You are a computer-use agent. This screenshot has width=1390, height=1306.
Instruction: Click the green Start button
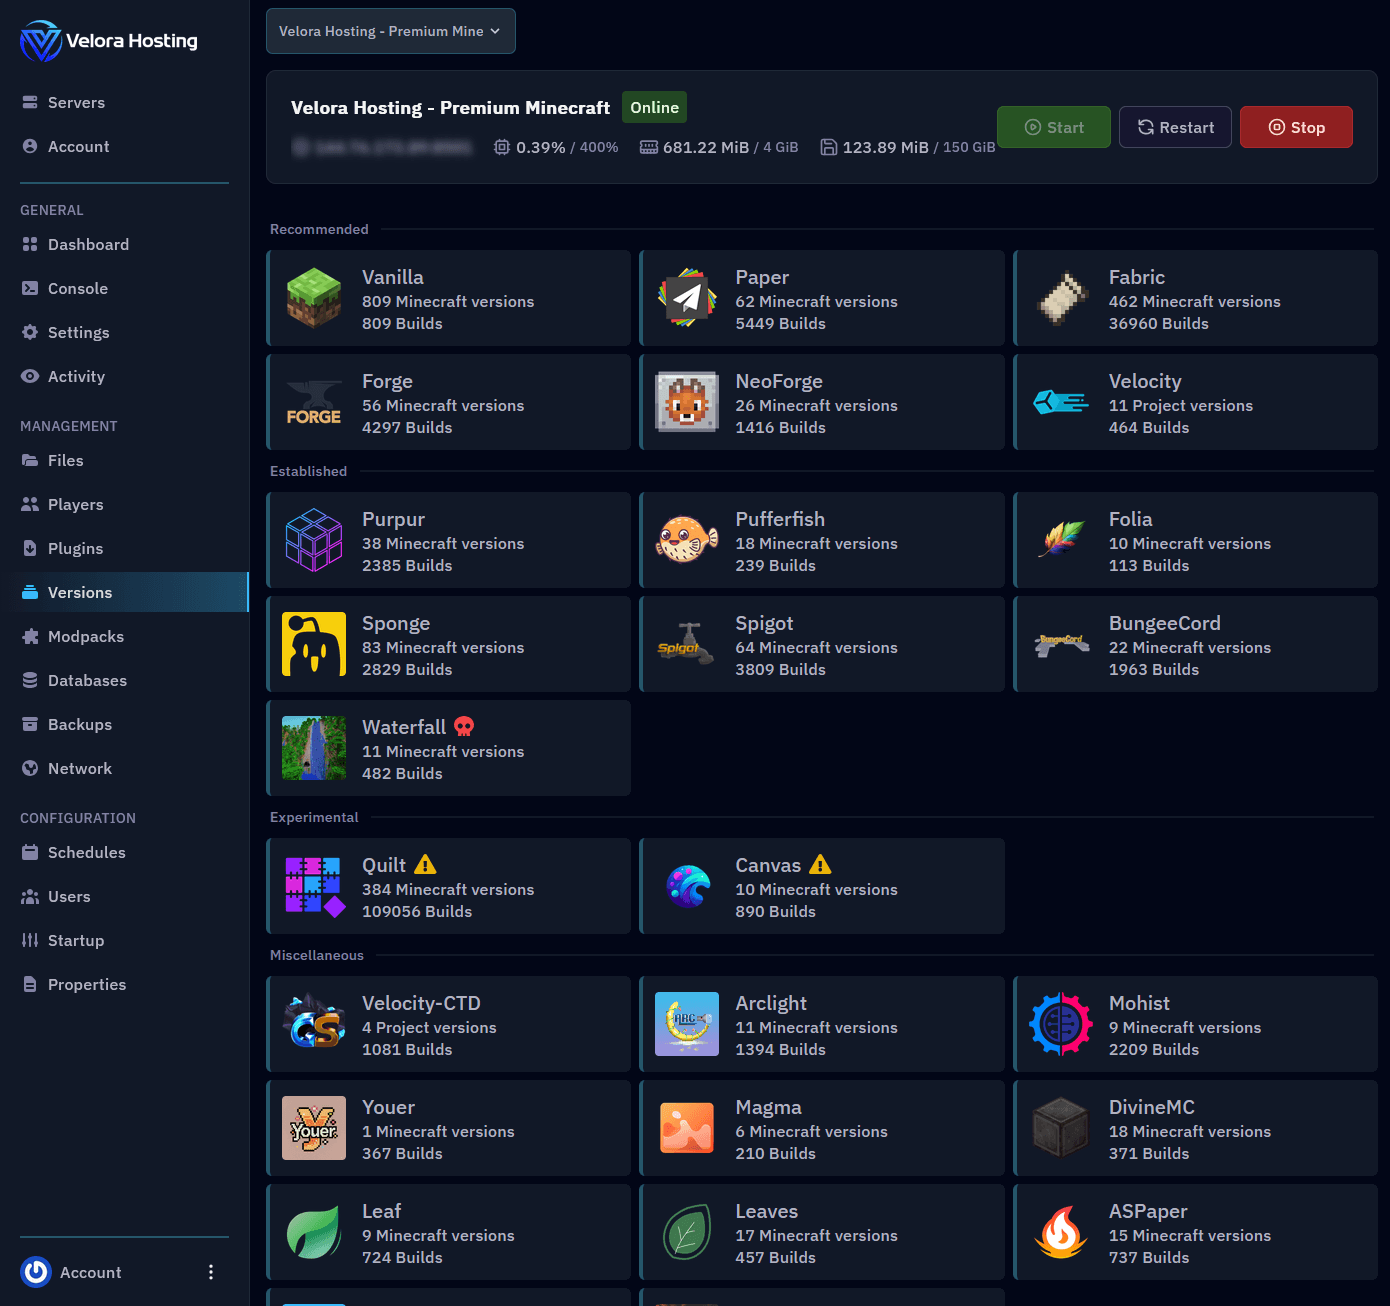coord(1053,127)
